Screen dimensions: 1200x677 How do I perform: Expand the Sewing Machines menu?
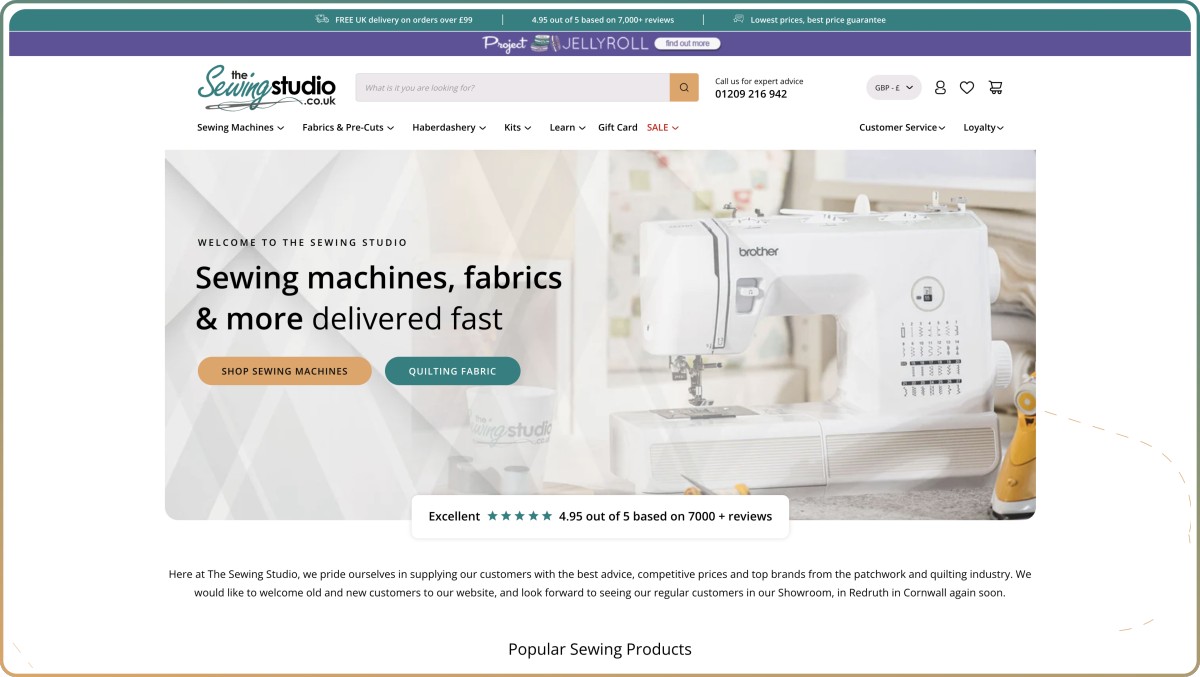point(239,127)
